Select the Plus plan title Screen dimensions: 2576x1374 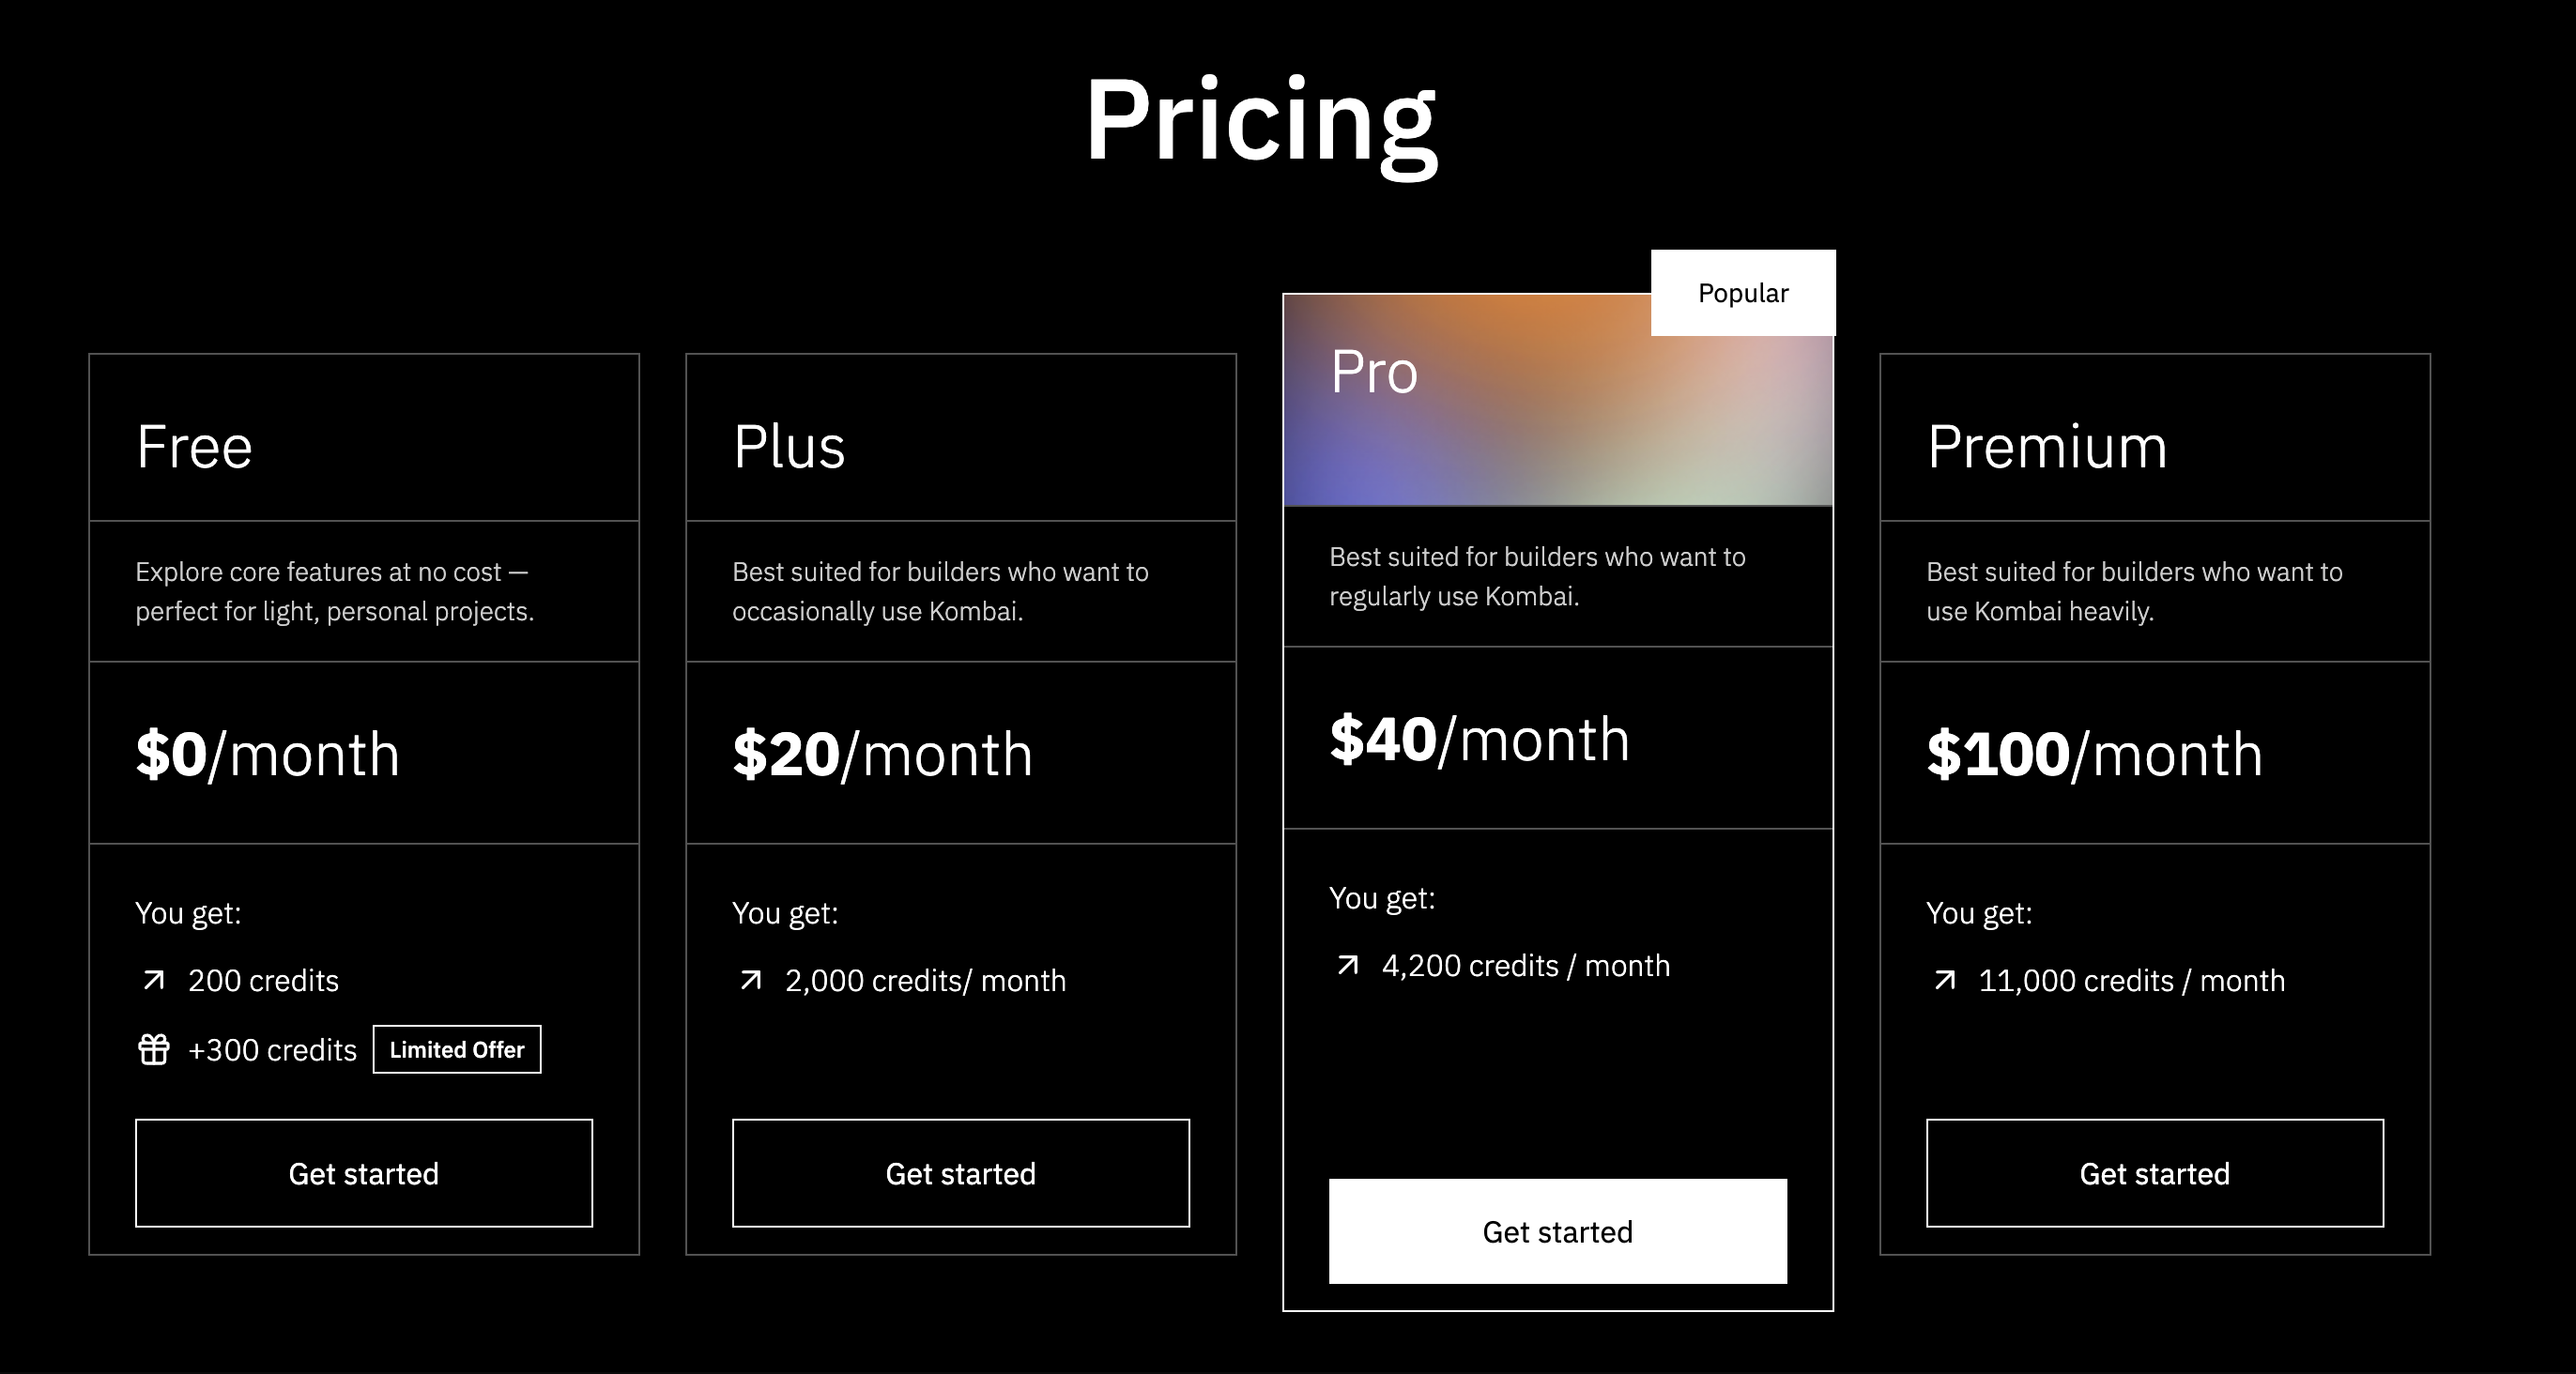click(790, 446)
